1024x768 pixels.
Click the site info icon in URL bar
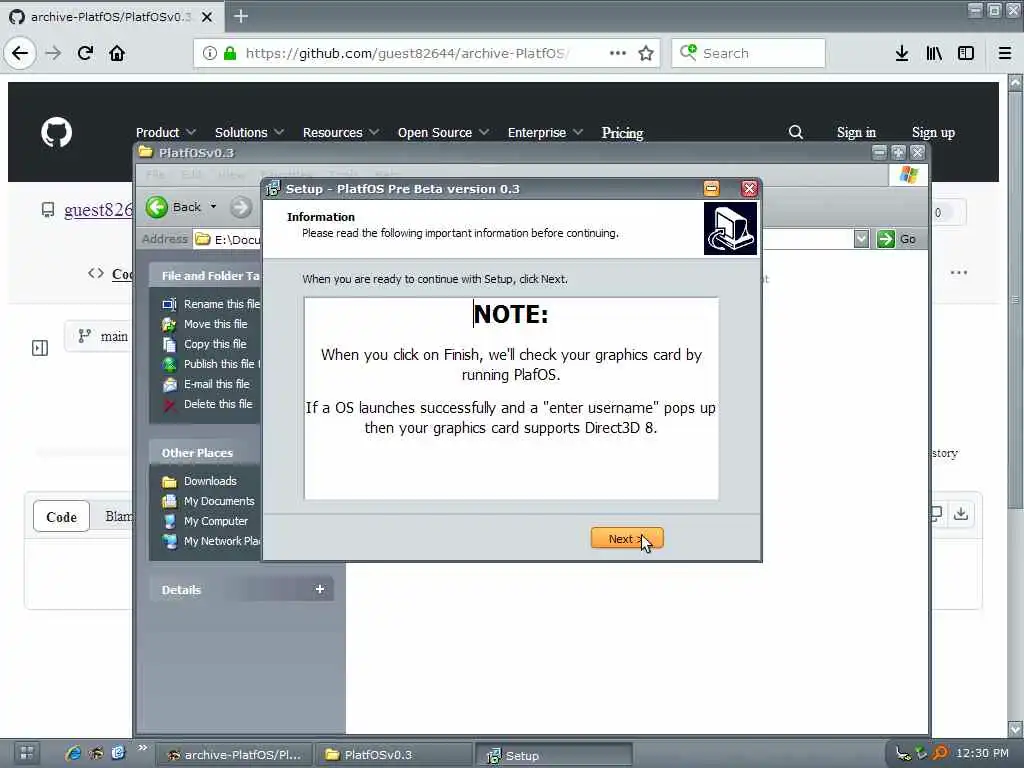pyautogui.click(x=209, y=53)
